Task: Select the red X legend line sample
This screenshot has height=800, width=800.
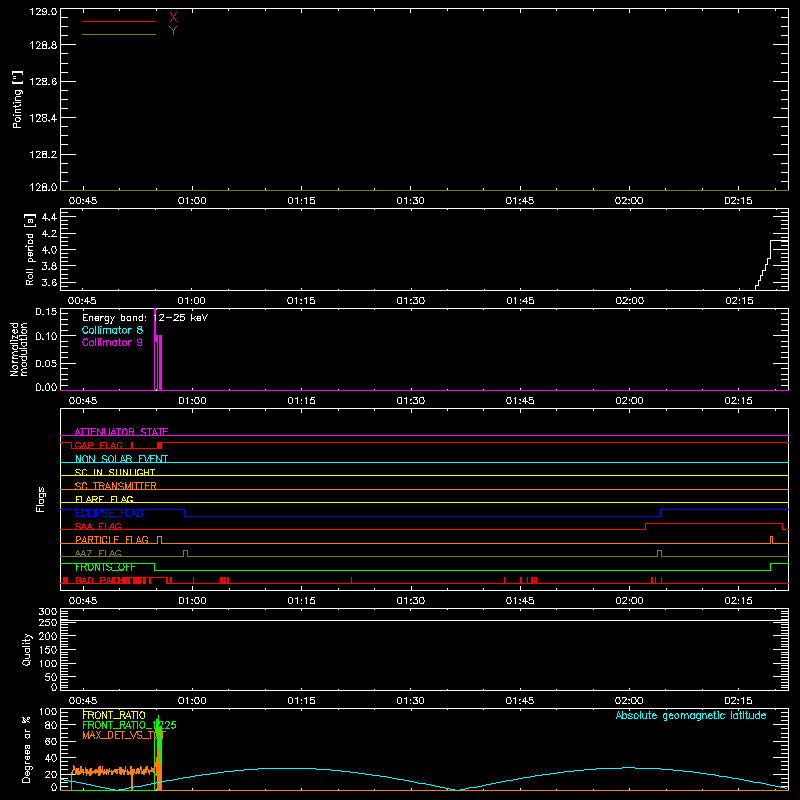Action: point(119,21)
